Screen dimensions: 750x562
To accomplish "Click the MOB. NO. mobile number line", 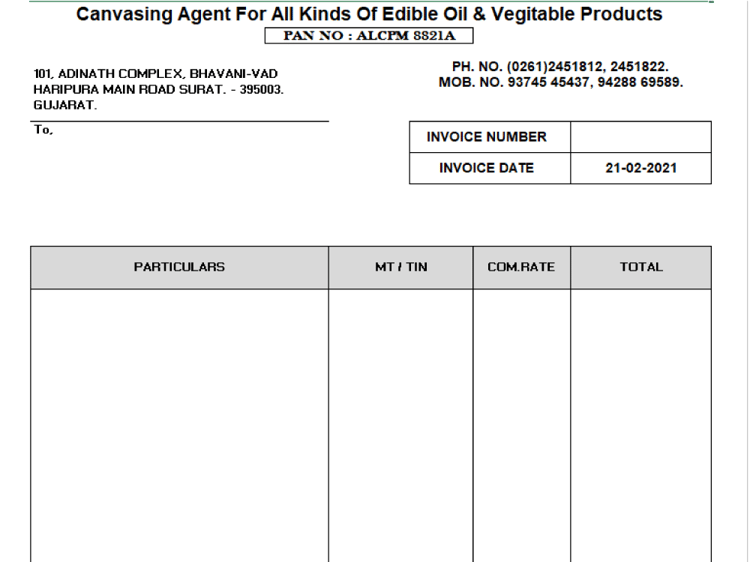I will point(561,82).
